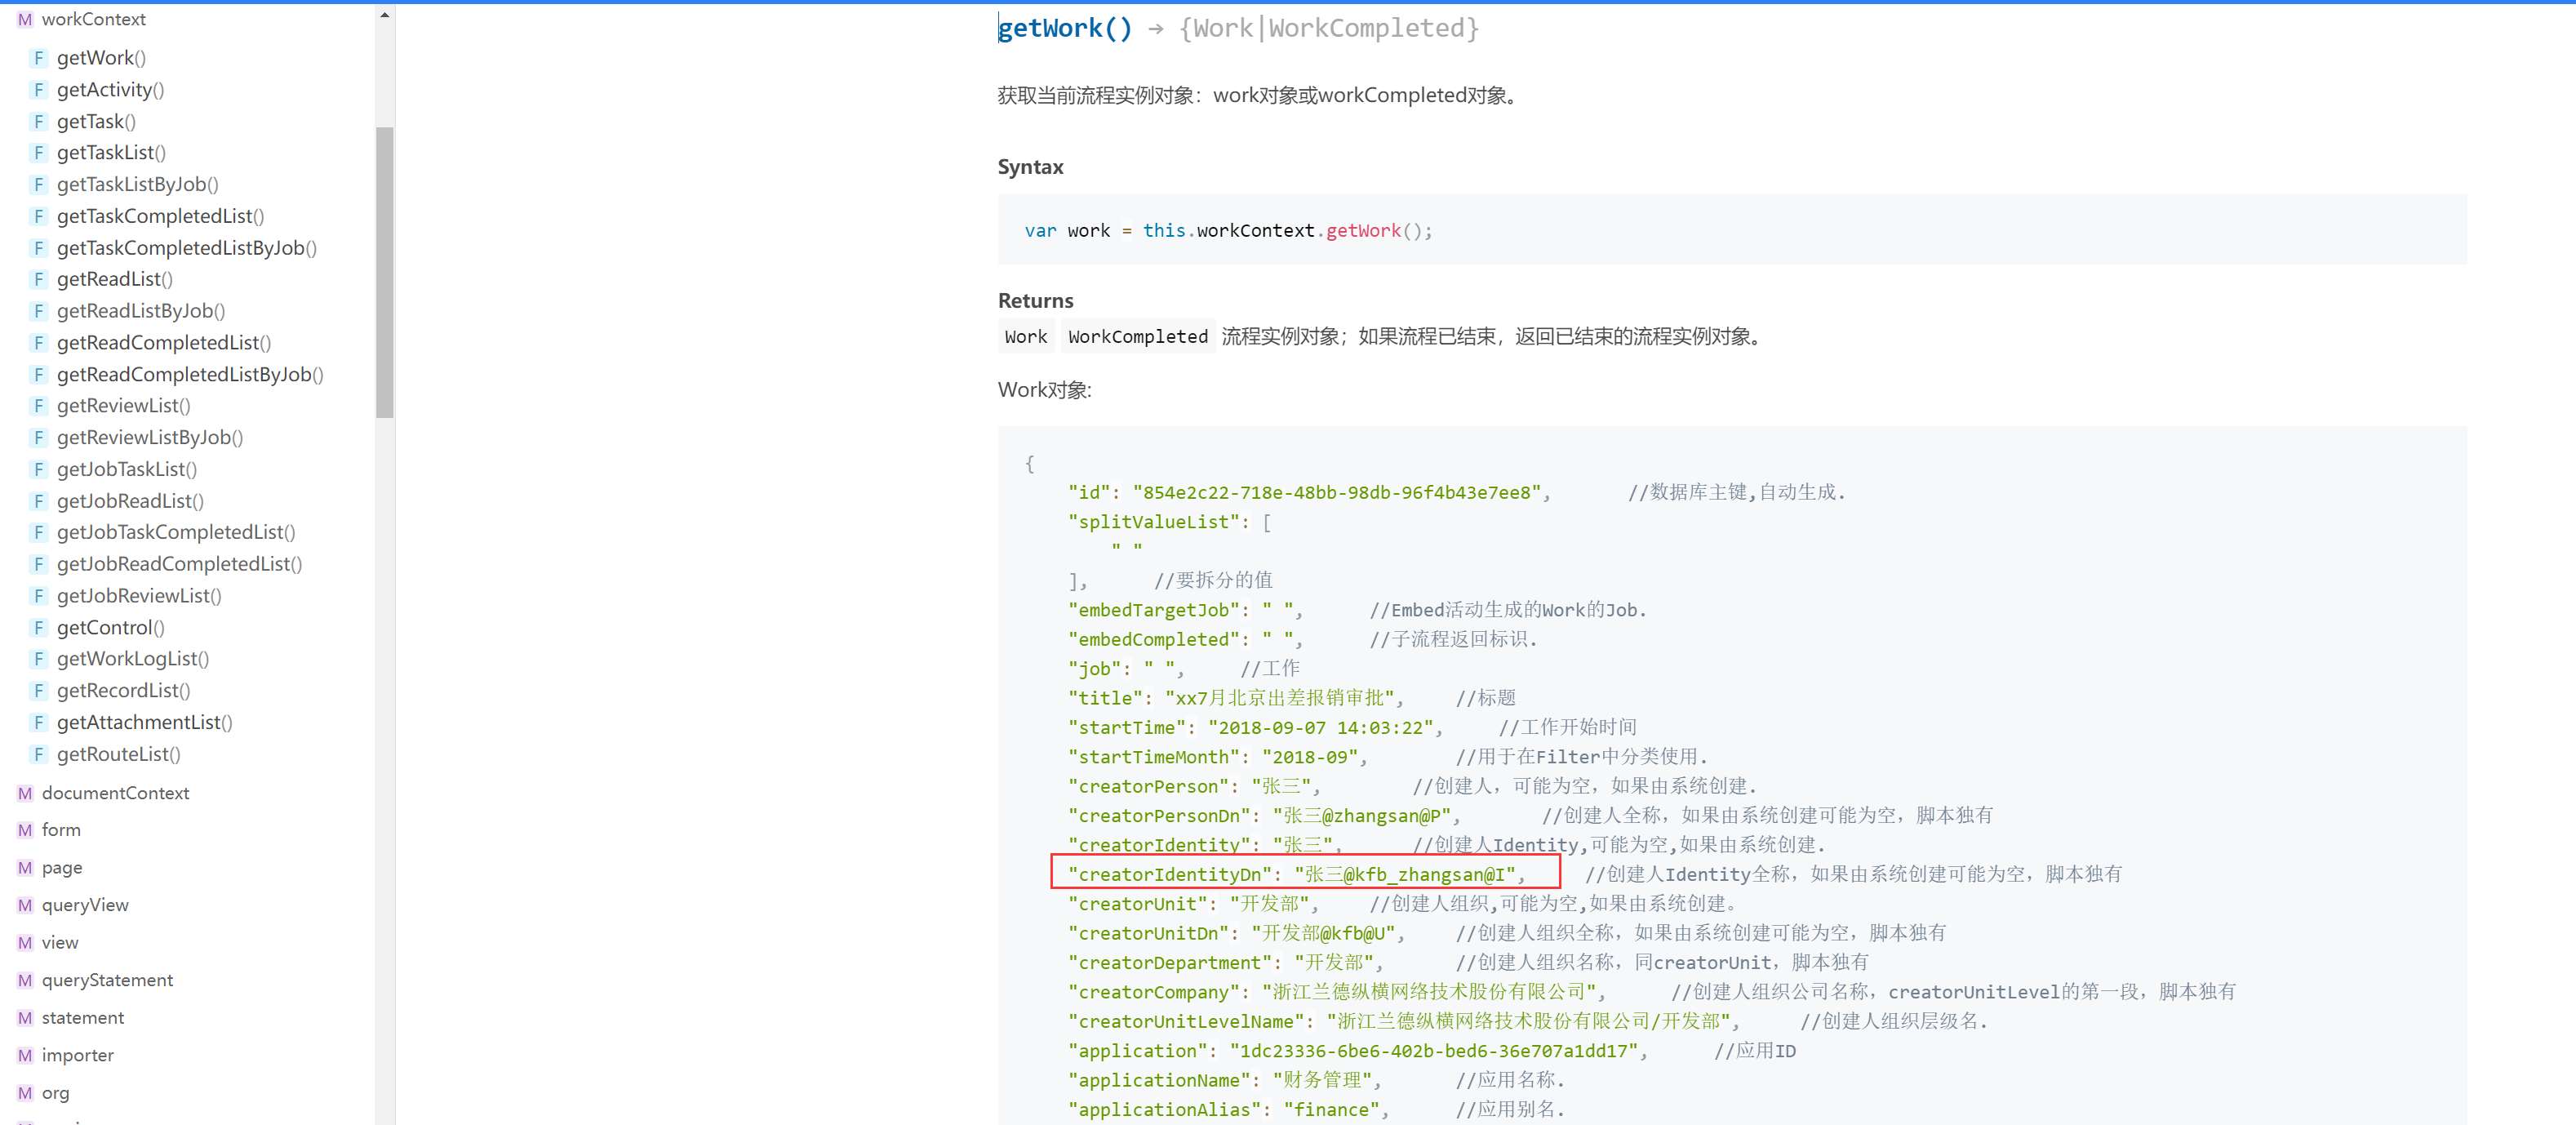
Task: Click the F icon beside getControl()
Action: 39,627
